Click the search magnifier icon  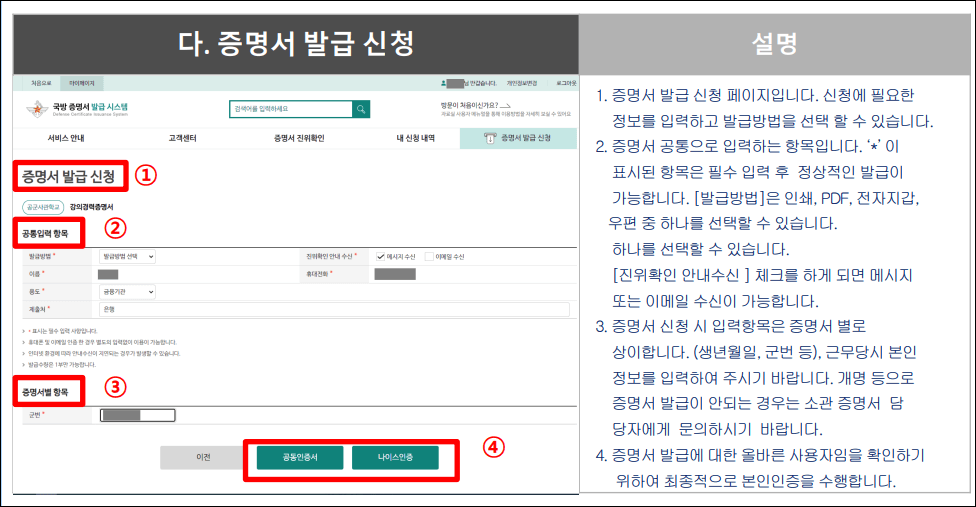pyautogui.click(x=361, y=109)
